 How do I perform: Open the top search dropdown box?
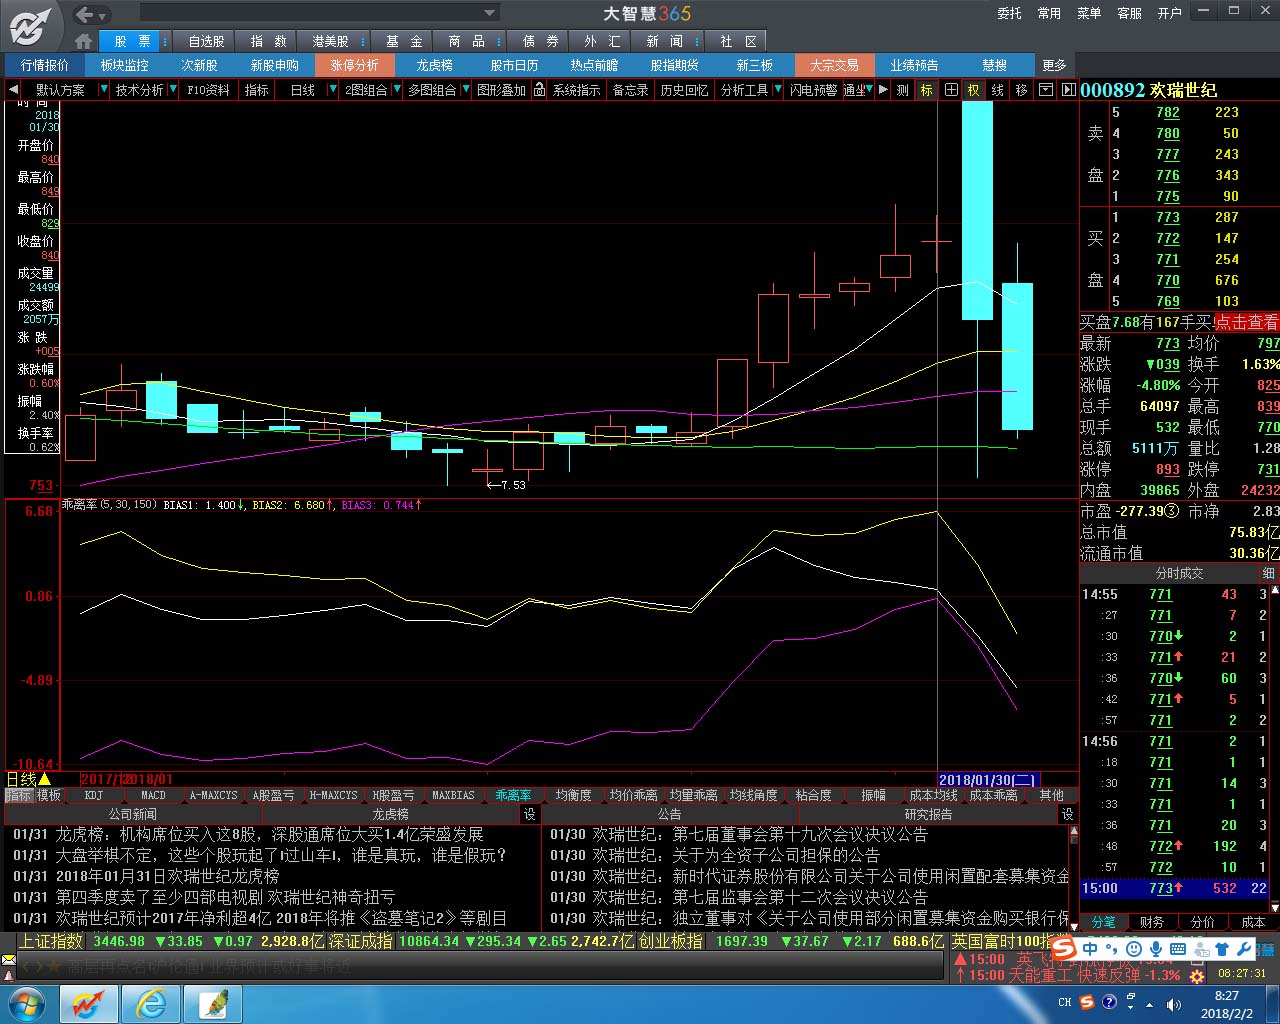point(319,13)
